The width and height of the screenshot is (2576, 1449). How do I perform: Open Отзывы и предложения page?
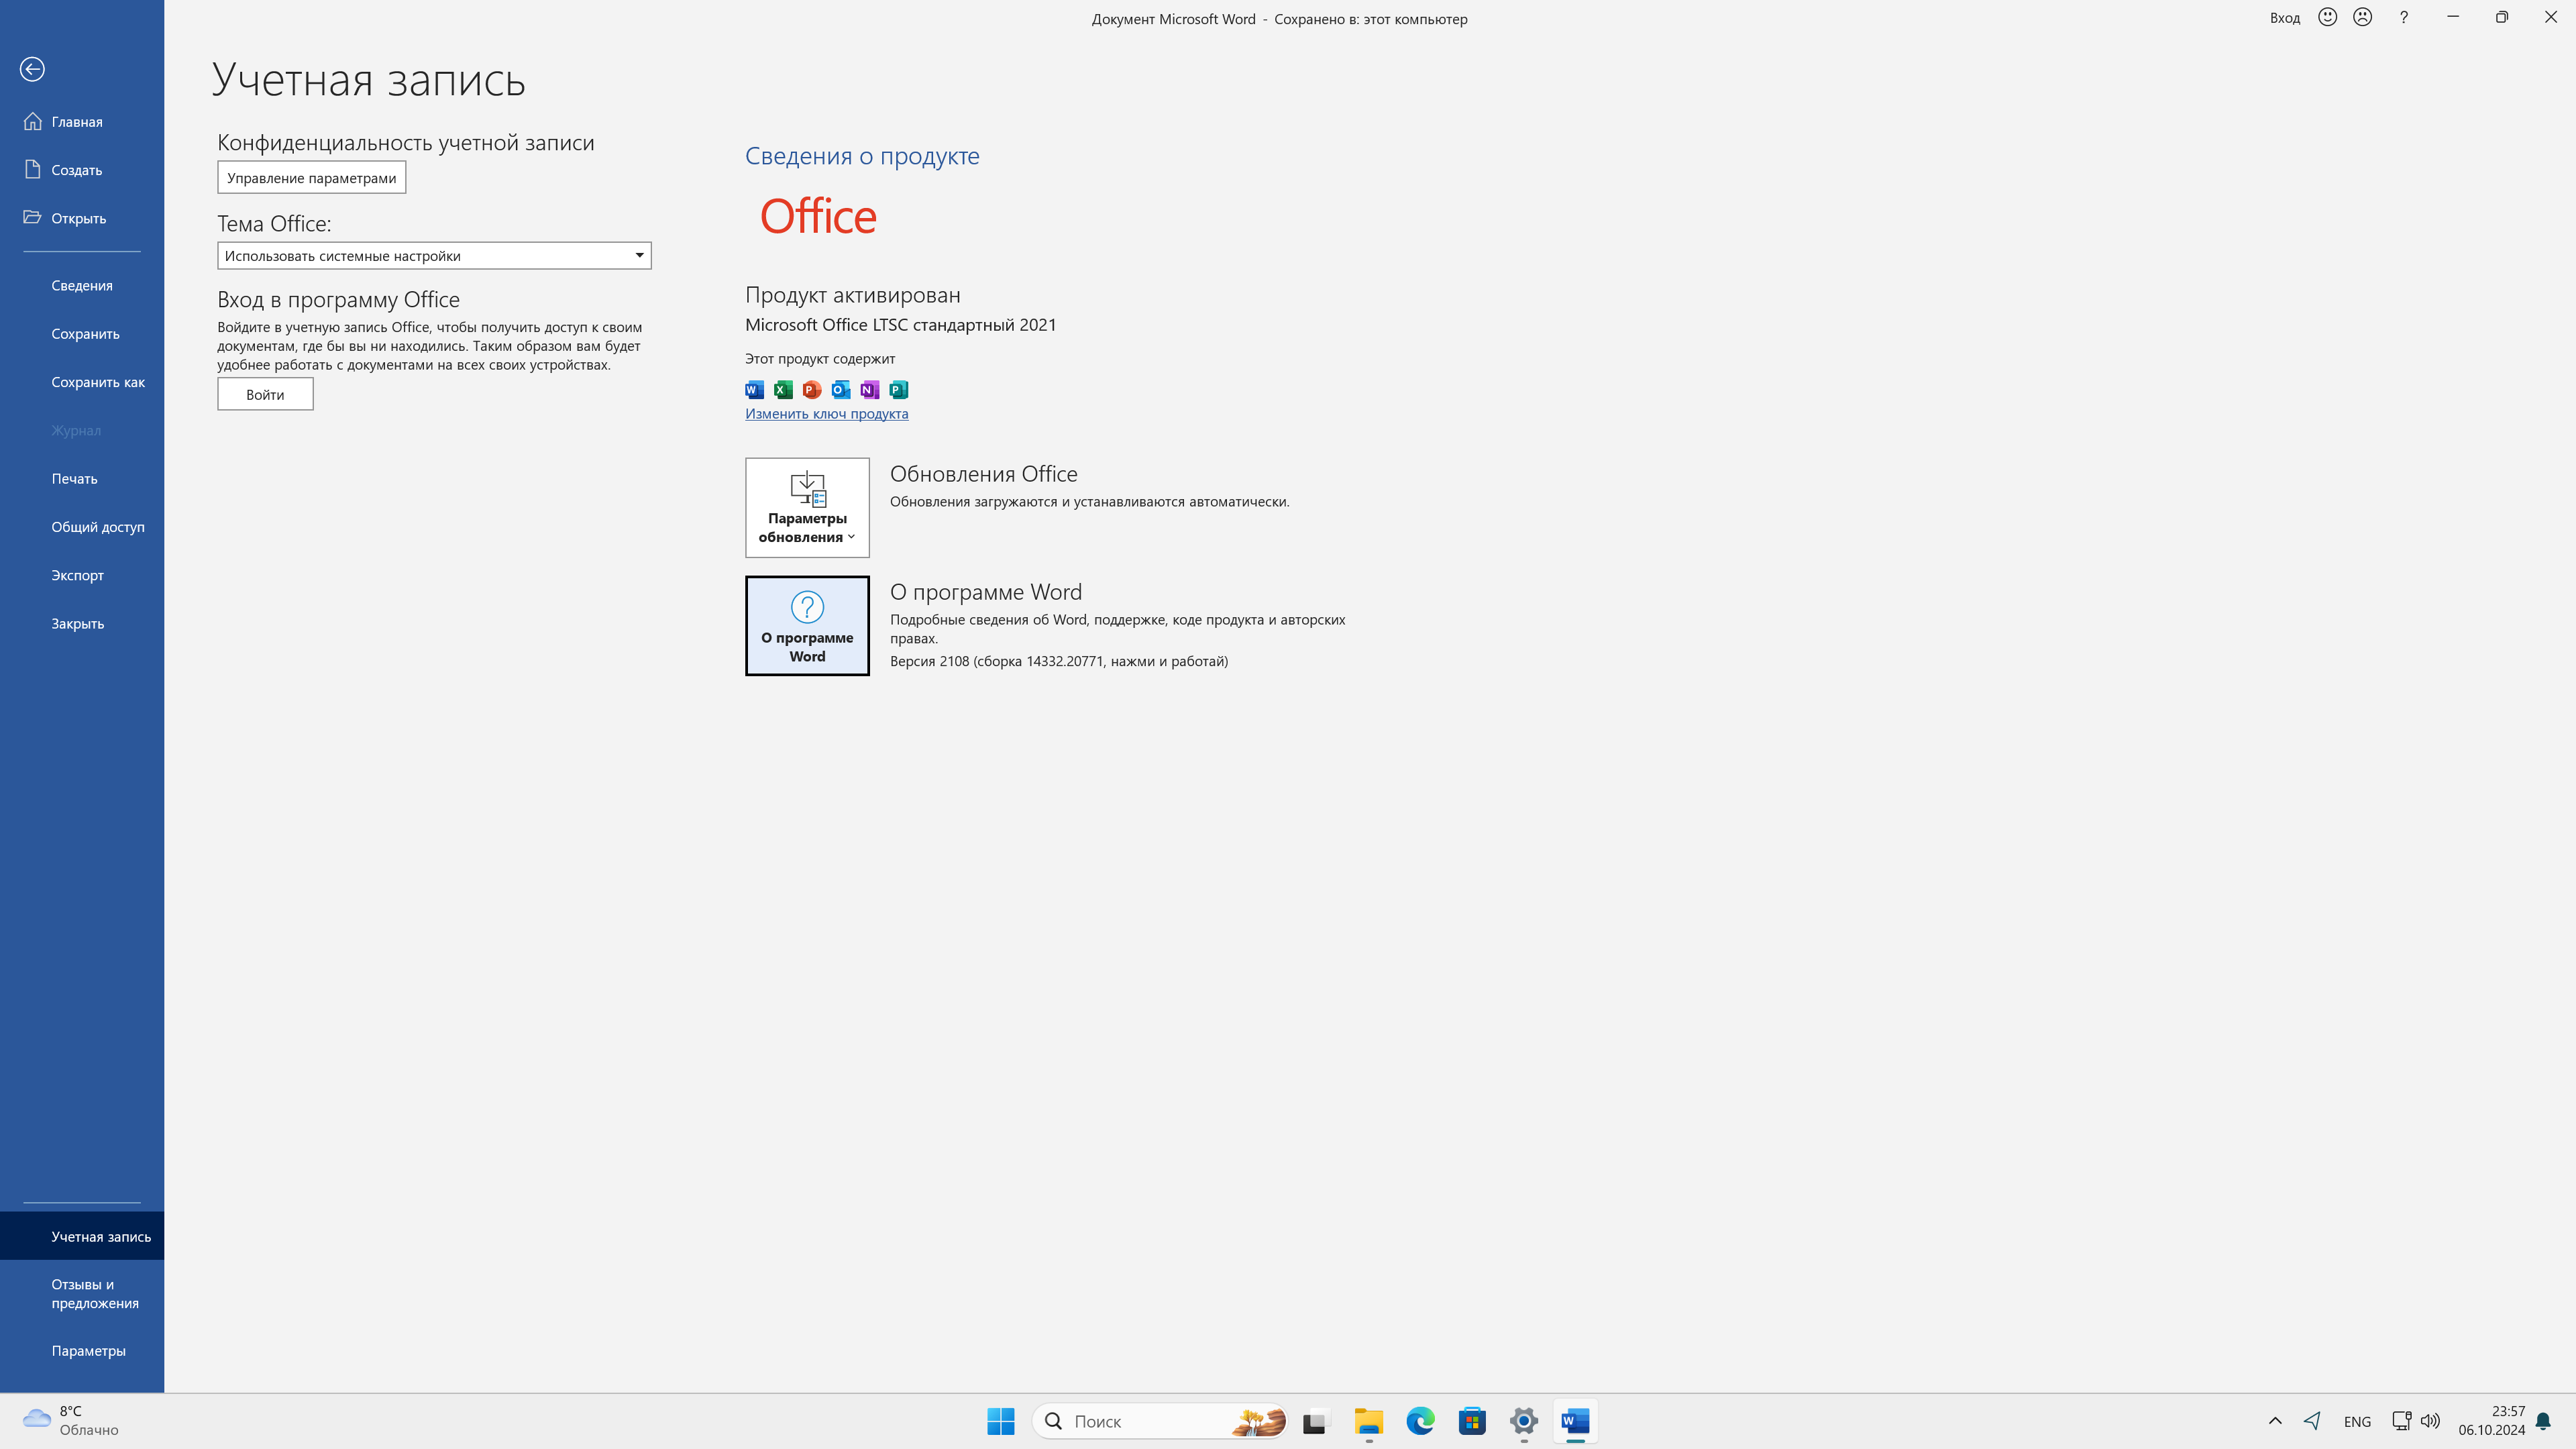82,1294
